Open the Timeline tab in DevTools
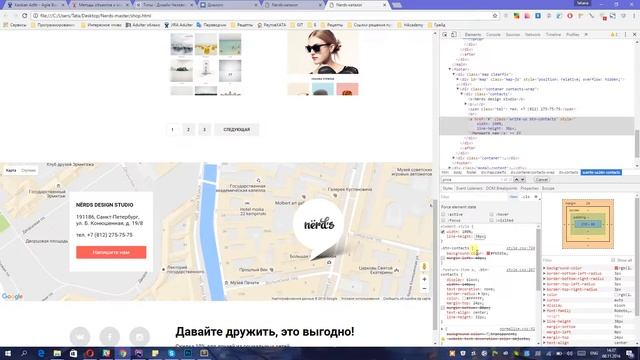 pos(553,35)
